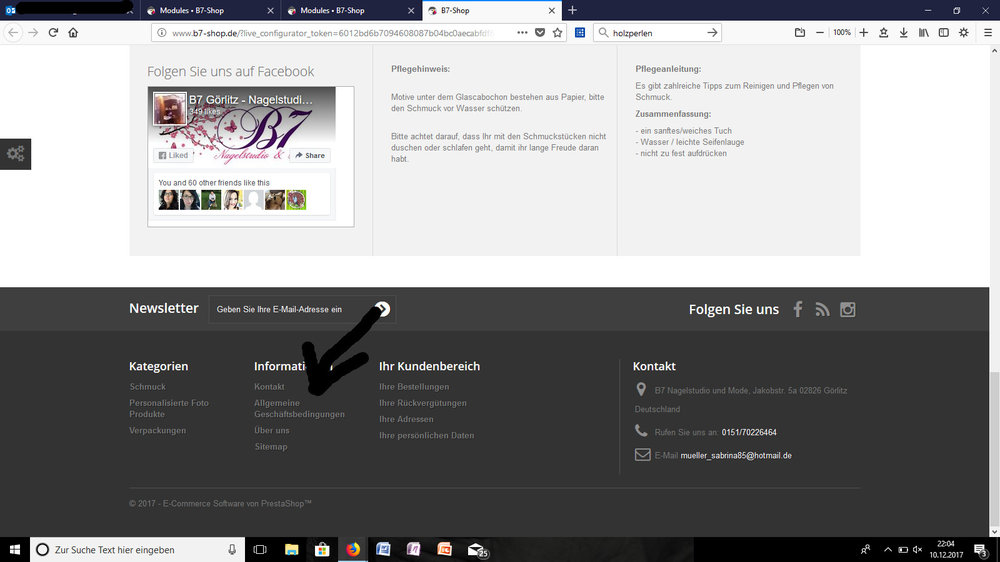Follow the shop on Facebook icon
The height and width of the screenshot is (562, 1000).
tap(798, 309)
